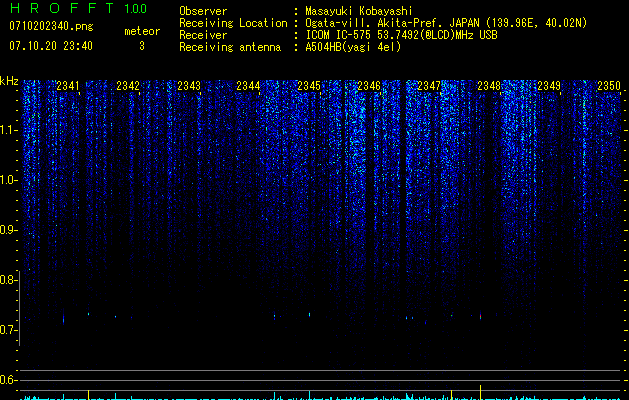
Task: Click the 2350 time marker
Action: click(609, 86)
